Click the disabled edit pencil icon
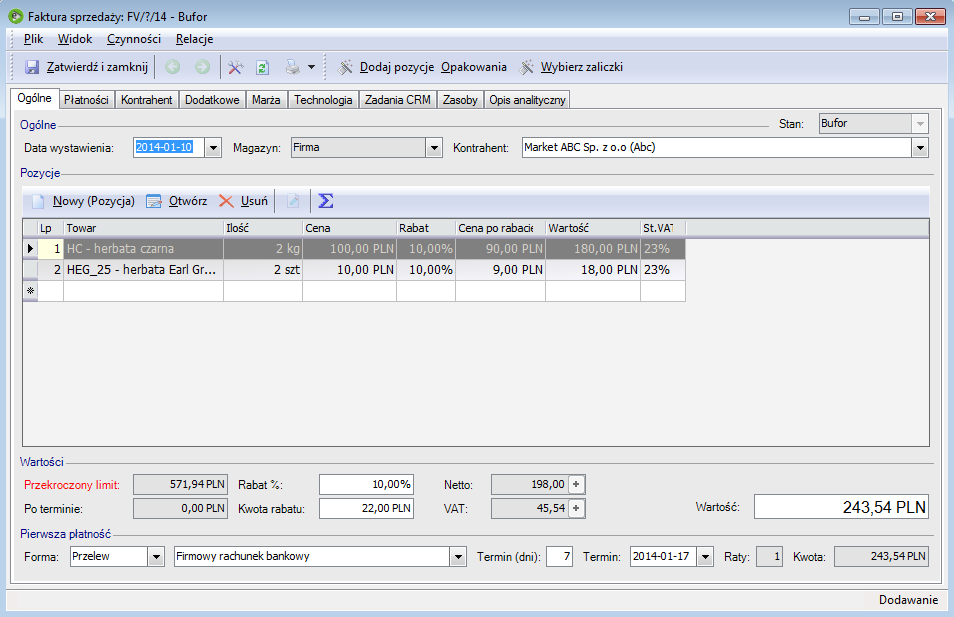Viewport: 954px width, 617px height. (x=293, y=201)
